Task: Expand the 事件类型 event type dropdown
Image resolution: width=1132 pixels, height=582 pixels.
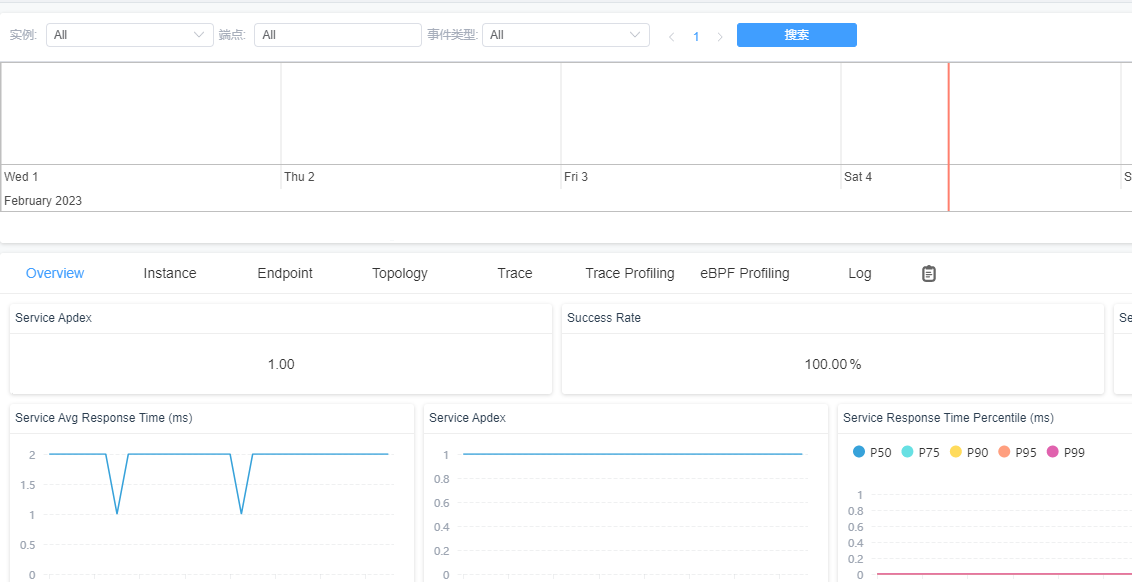Action: pos(566,35)
